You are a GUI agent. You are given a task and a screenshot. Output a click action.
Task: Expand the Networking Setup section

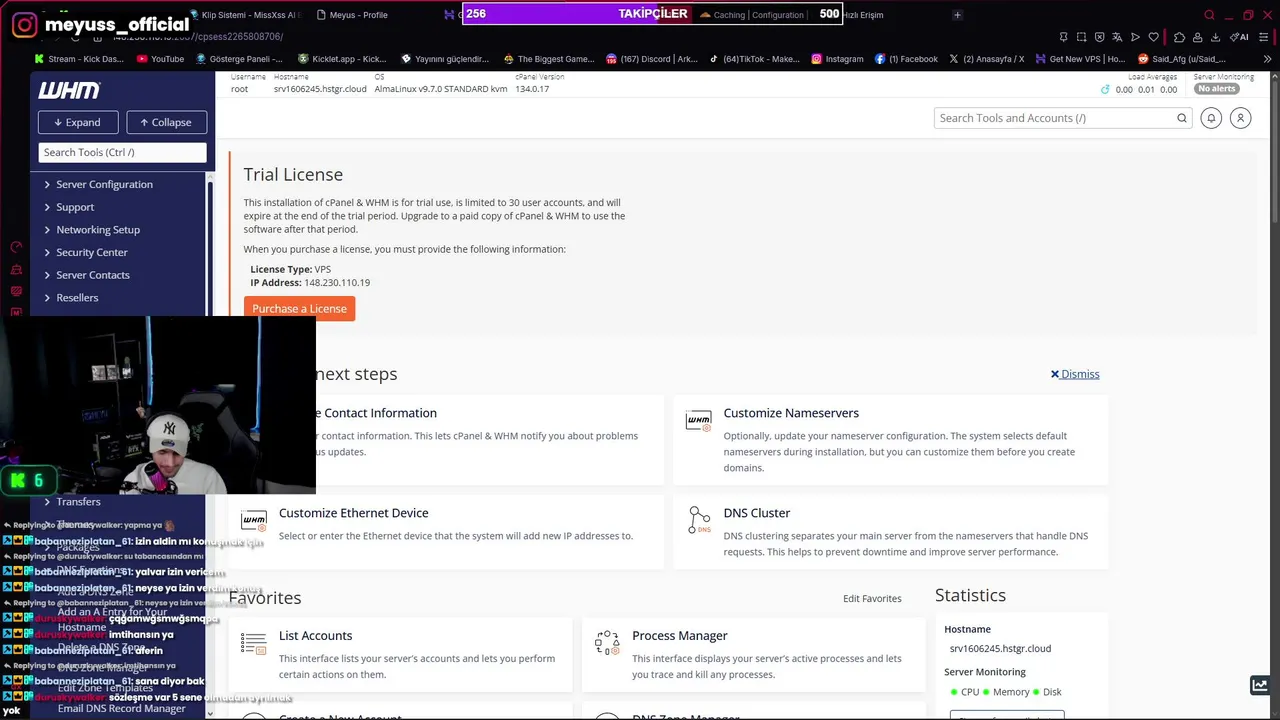[98, 230]
